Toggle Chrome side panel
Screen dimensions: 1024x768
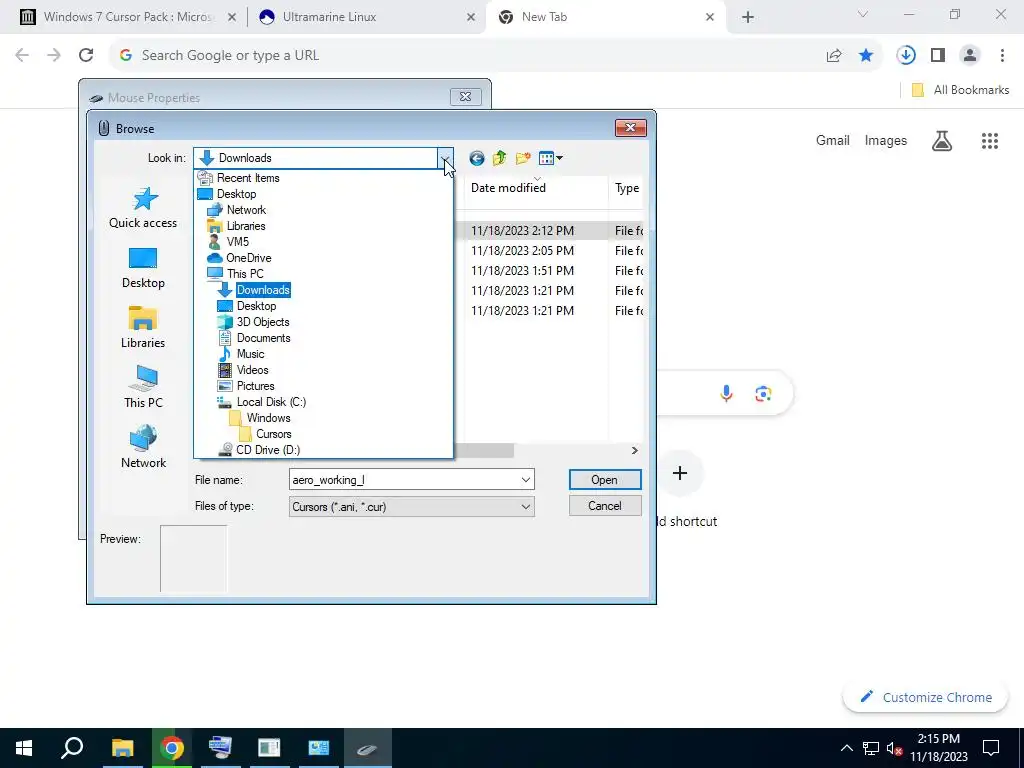click(x=938, y=56)
